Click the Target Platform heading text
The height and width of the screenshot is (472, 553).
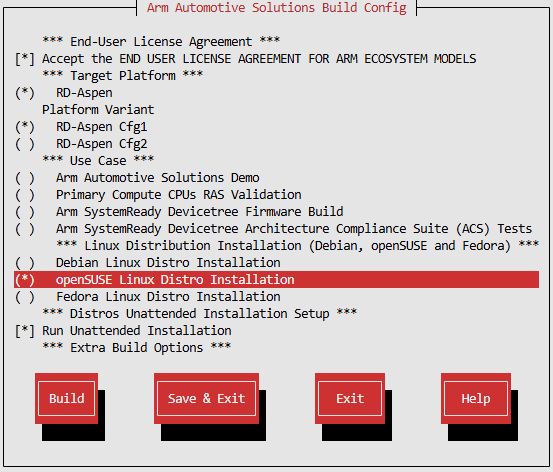click(123, 75)
